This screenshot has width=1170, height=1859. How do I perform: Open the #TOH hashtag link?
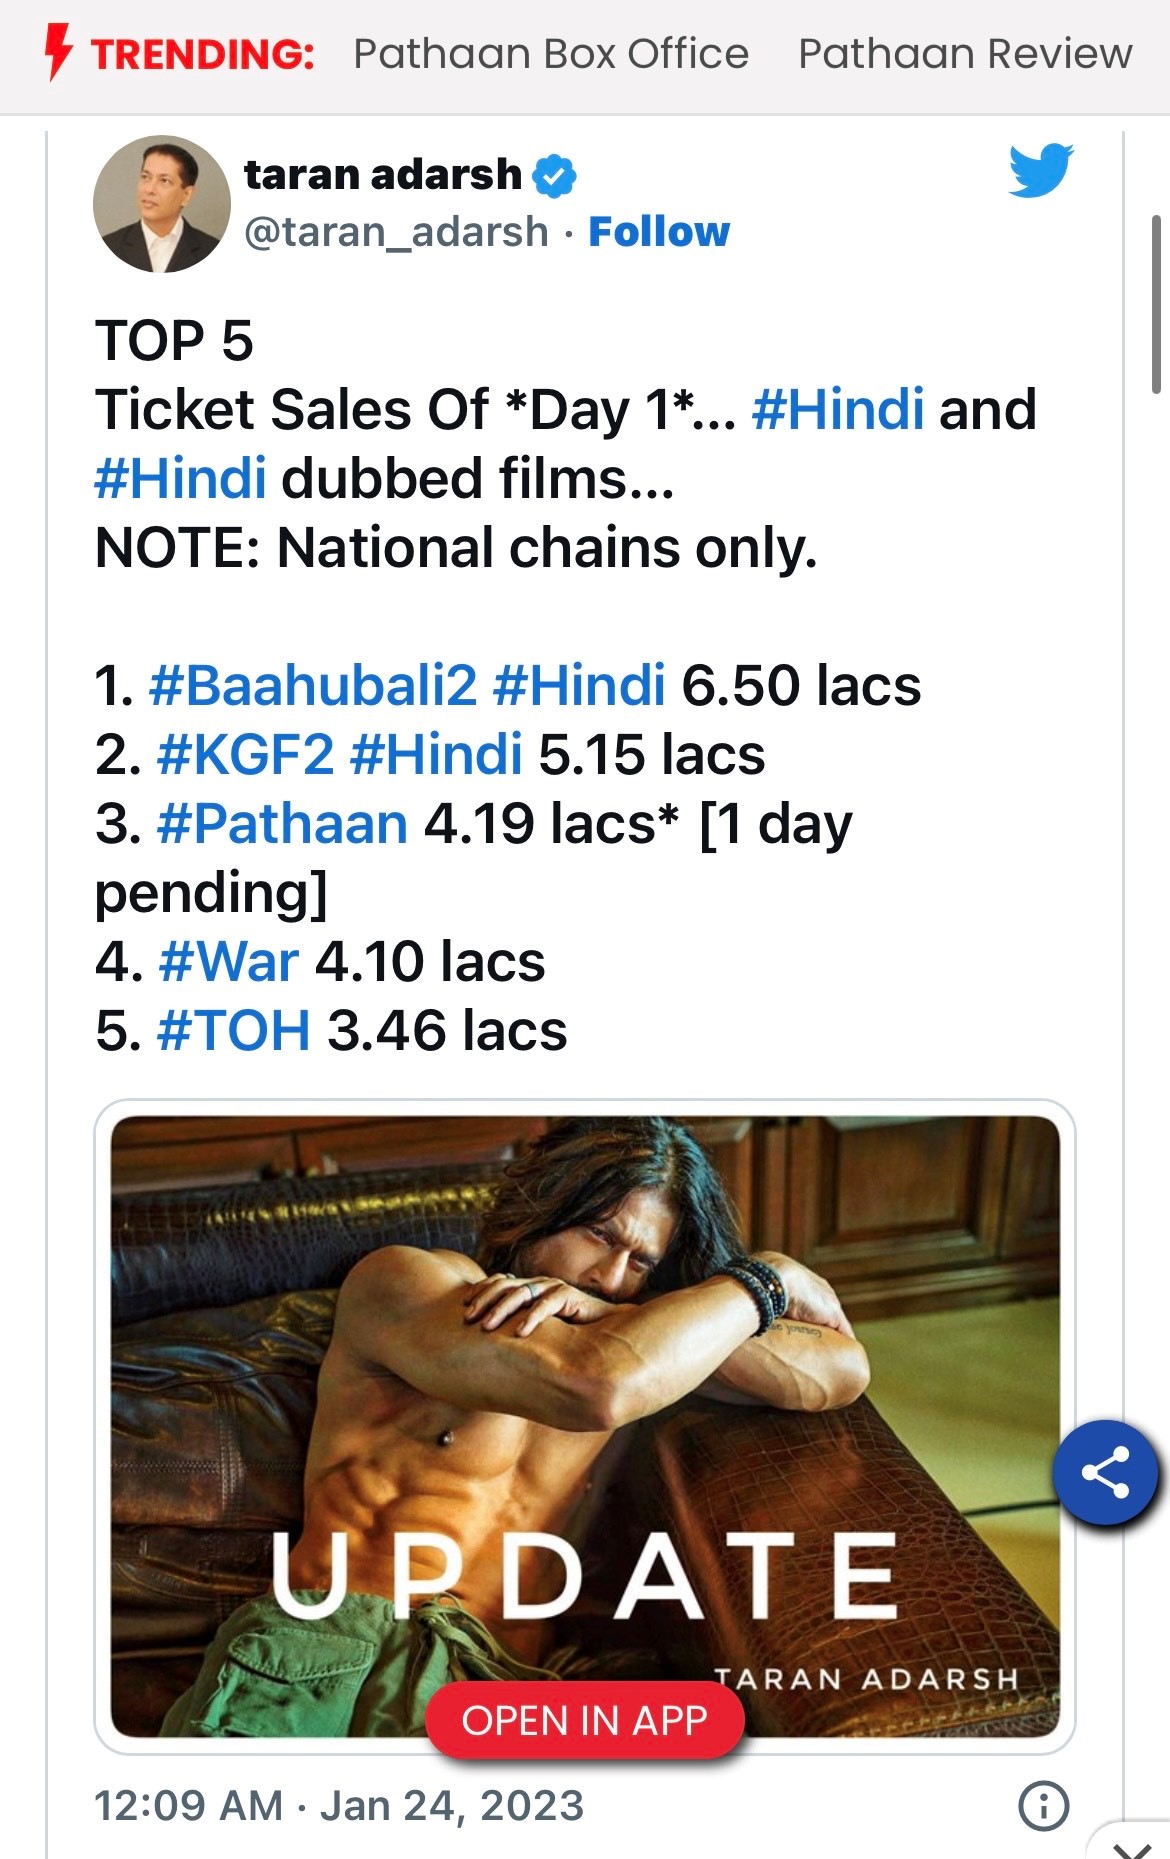(233, 1031)
